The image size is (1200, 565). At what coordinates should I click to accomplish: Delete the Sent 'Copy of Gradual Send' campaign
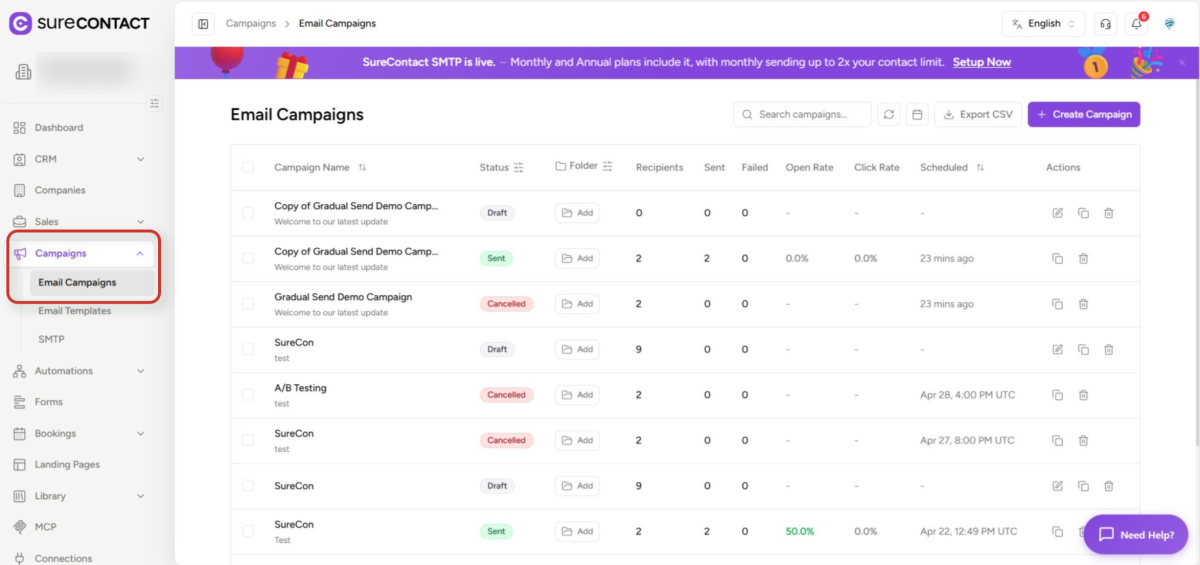(1083, 259)
